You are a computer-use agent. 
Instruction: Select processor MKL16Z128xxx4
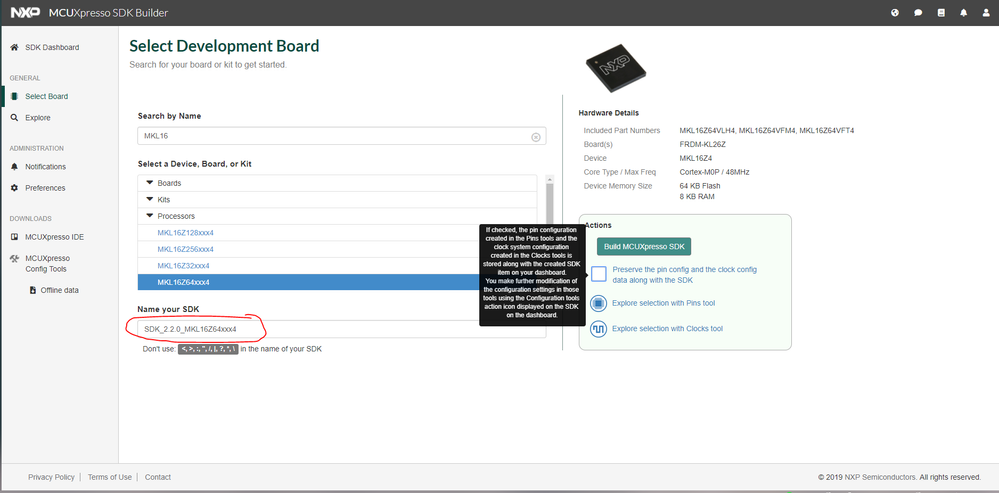pos(185,232)
